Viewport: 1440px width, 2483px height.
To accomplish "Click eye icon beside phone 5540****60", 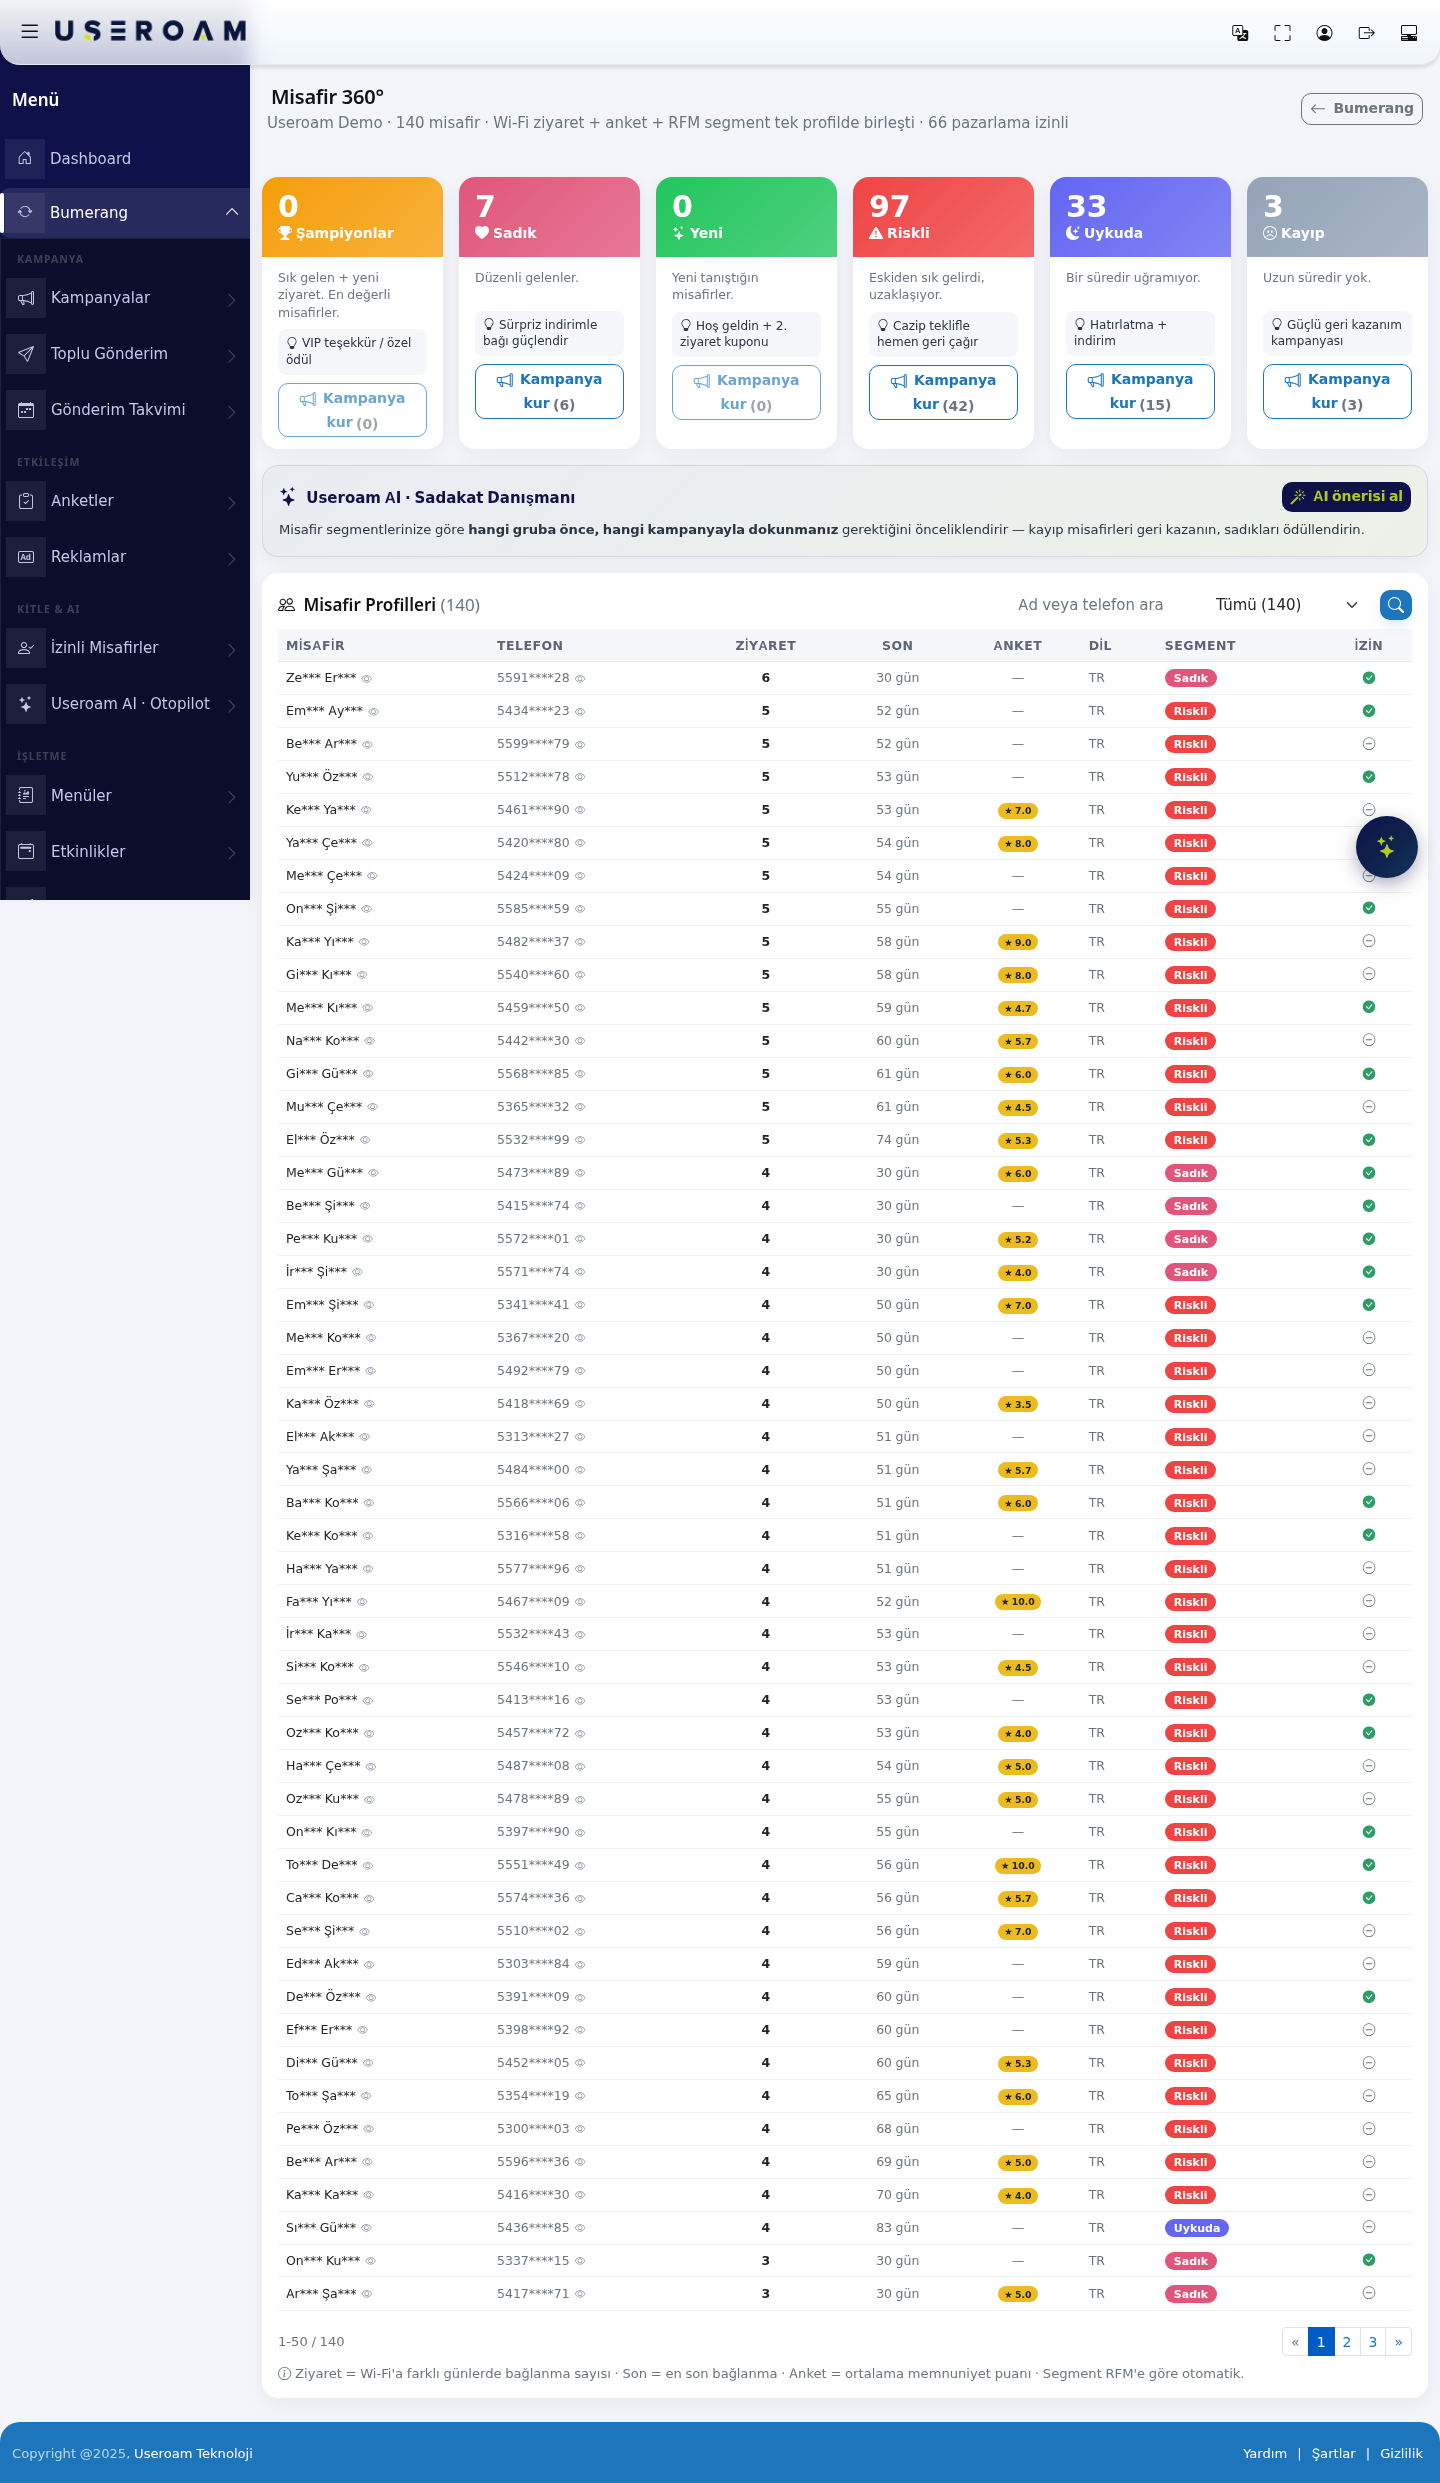I will point(580,976).
